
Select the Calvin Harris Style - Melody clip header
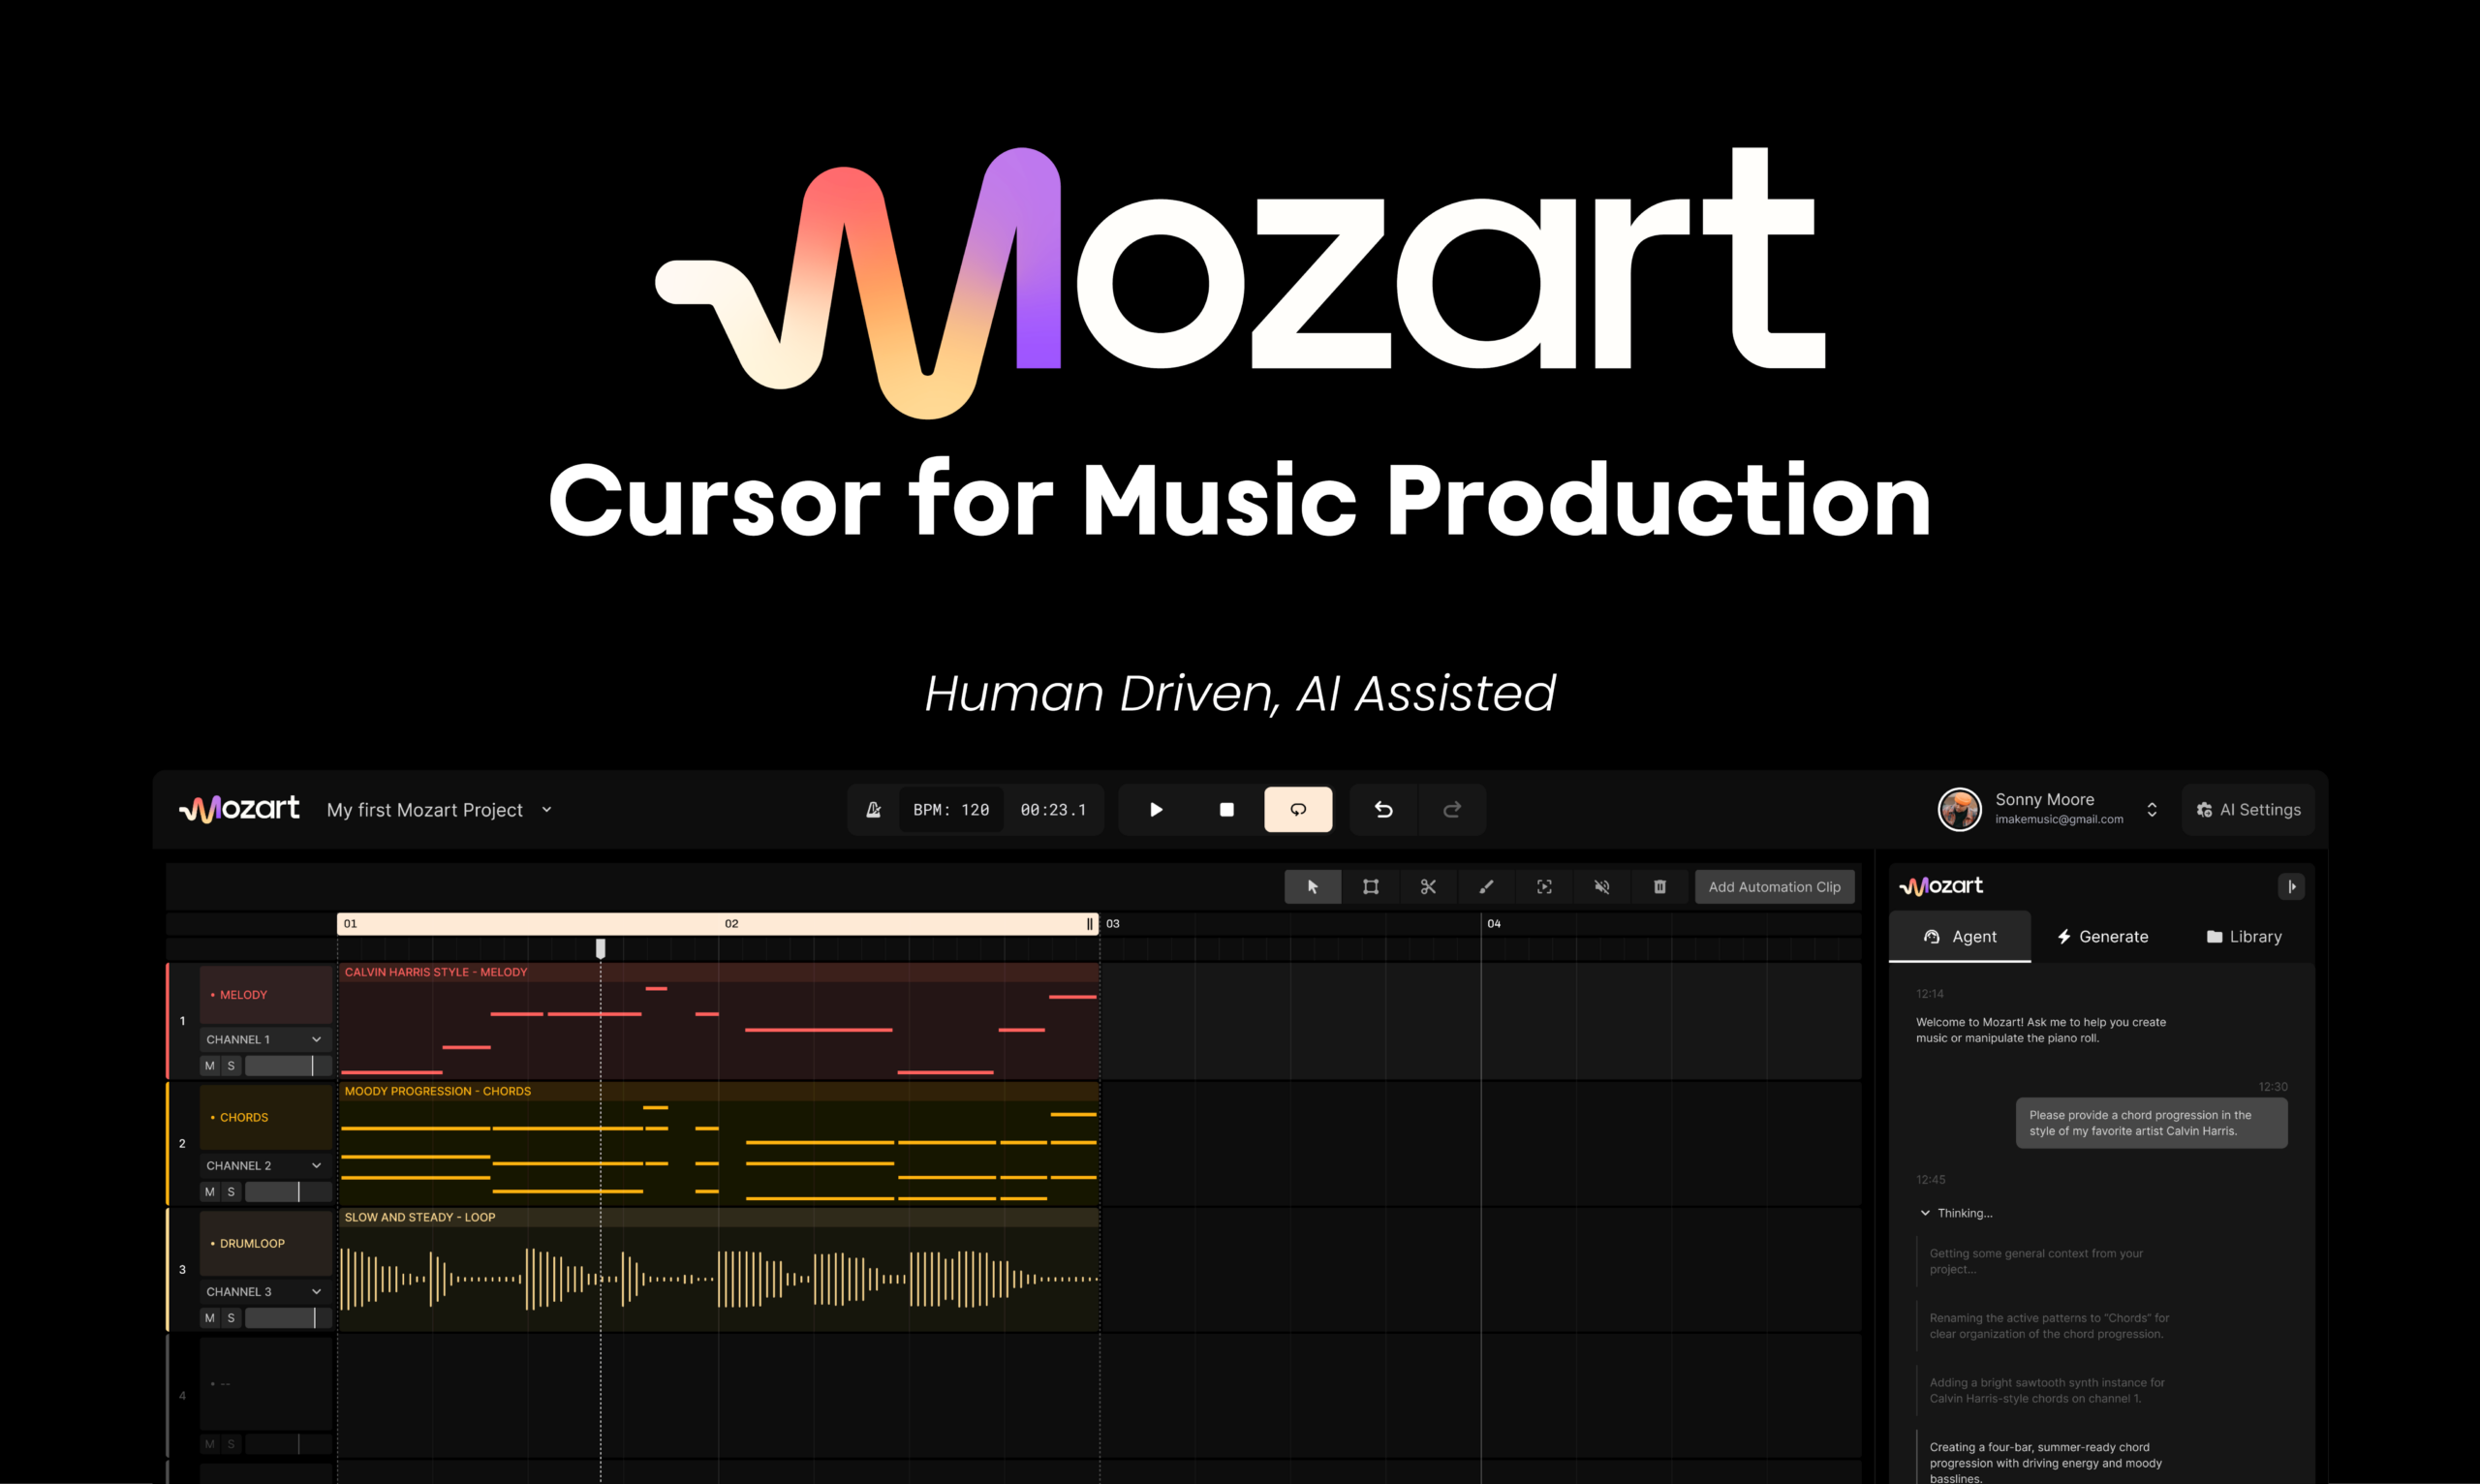(x=718, y=972)
